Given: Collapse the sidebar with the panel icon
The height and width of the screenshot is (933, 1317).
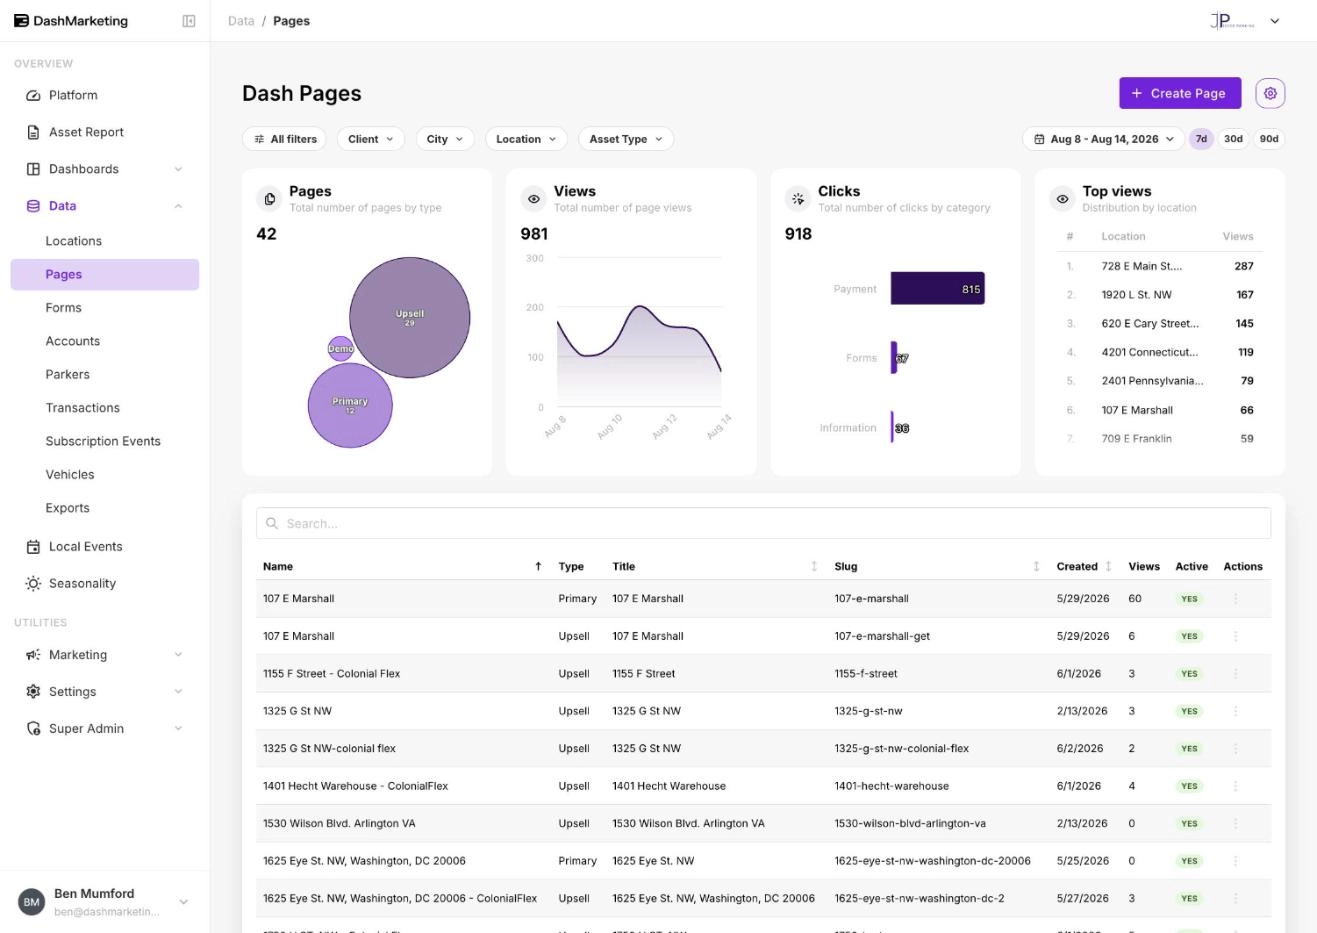Looking at the screenshot, I should [189, 21].
